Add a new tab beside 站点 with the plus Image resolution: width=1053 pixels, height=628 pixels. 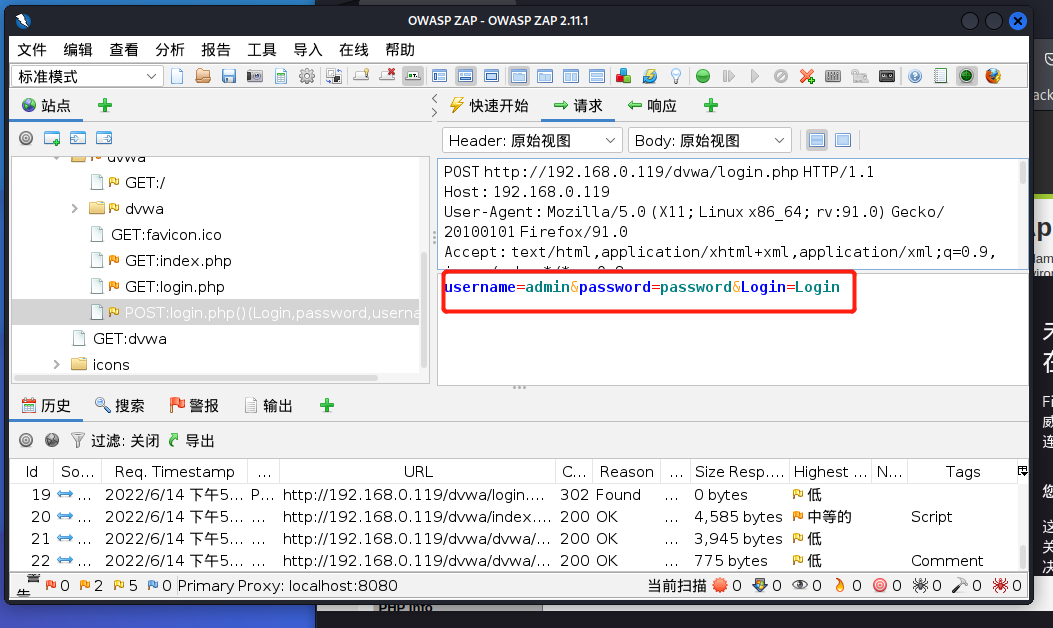point(105,105)
